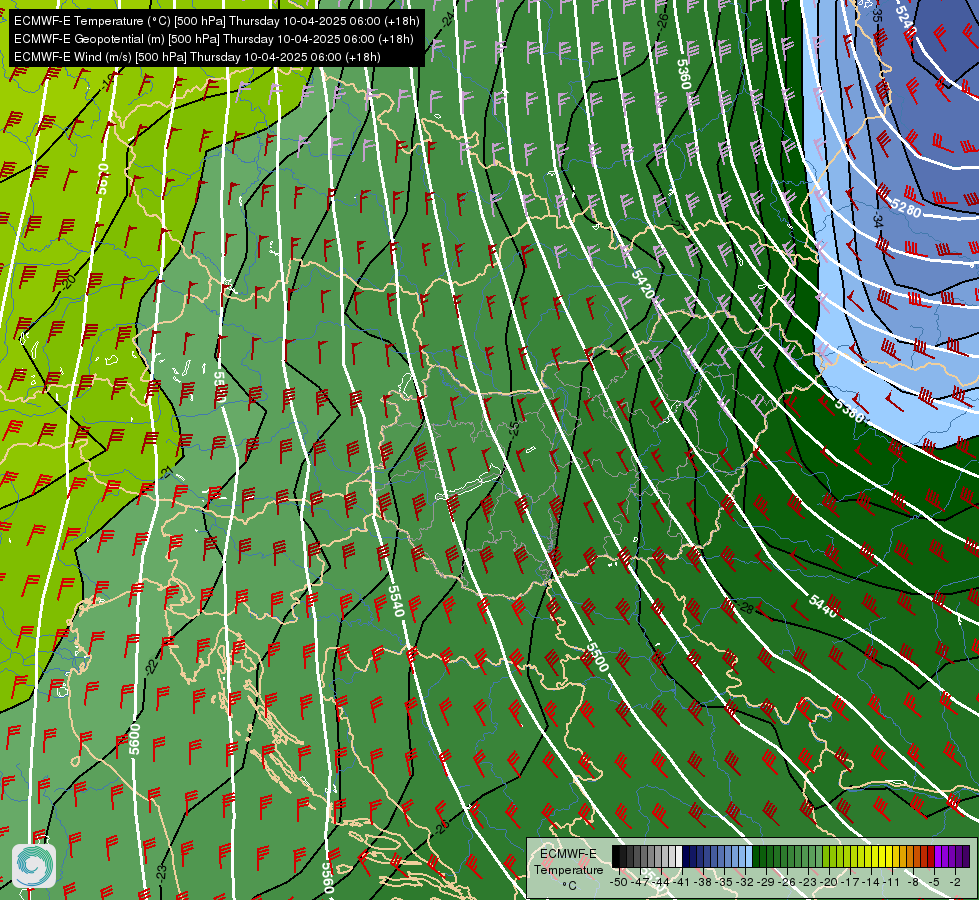Click the ECMWF-E Wind header line
The width and height of the screenshot is (979, 900).
coord(197,57)
